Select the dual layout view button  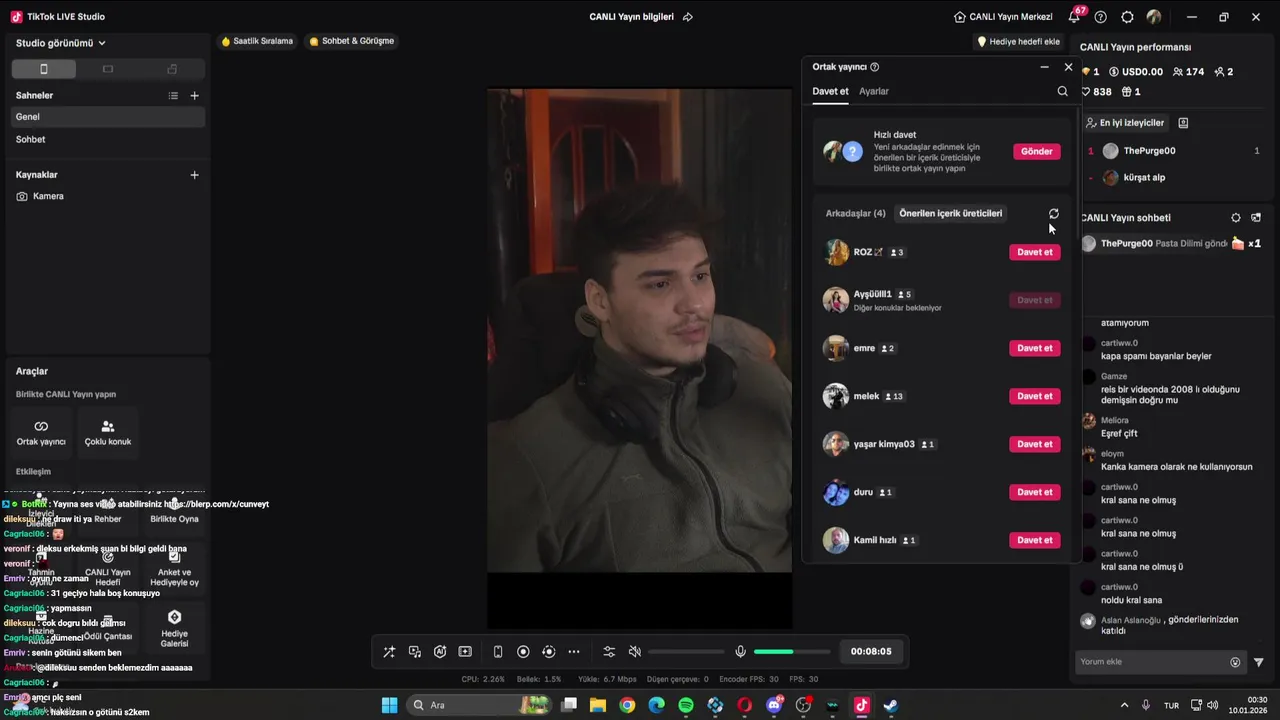pyautogui.click(x=172, y=69)
